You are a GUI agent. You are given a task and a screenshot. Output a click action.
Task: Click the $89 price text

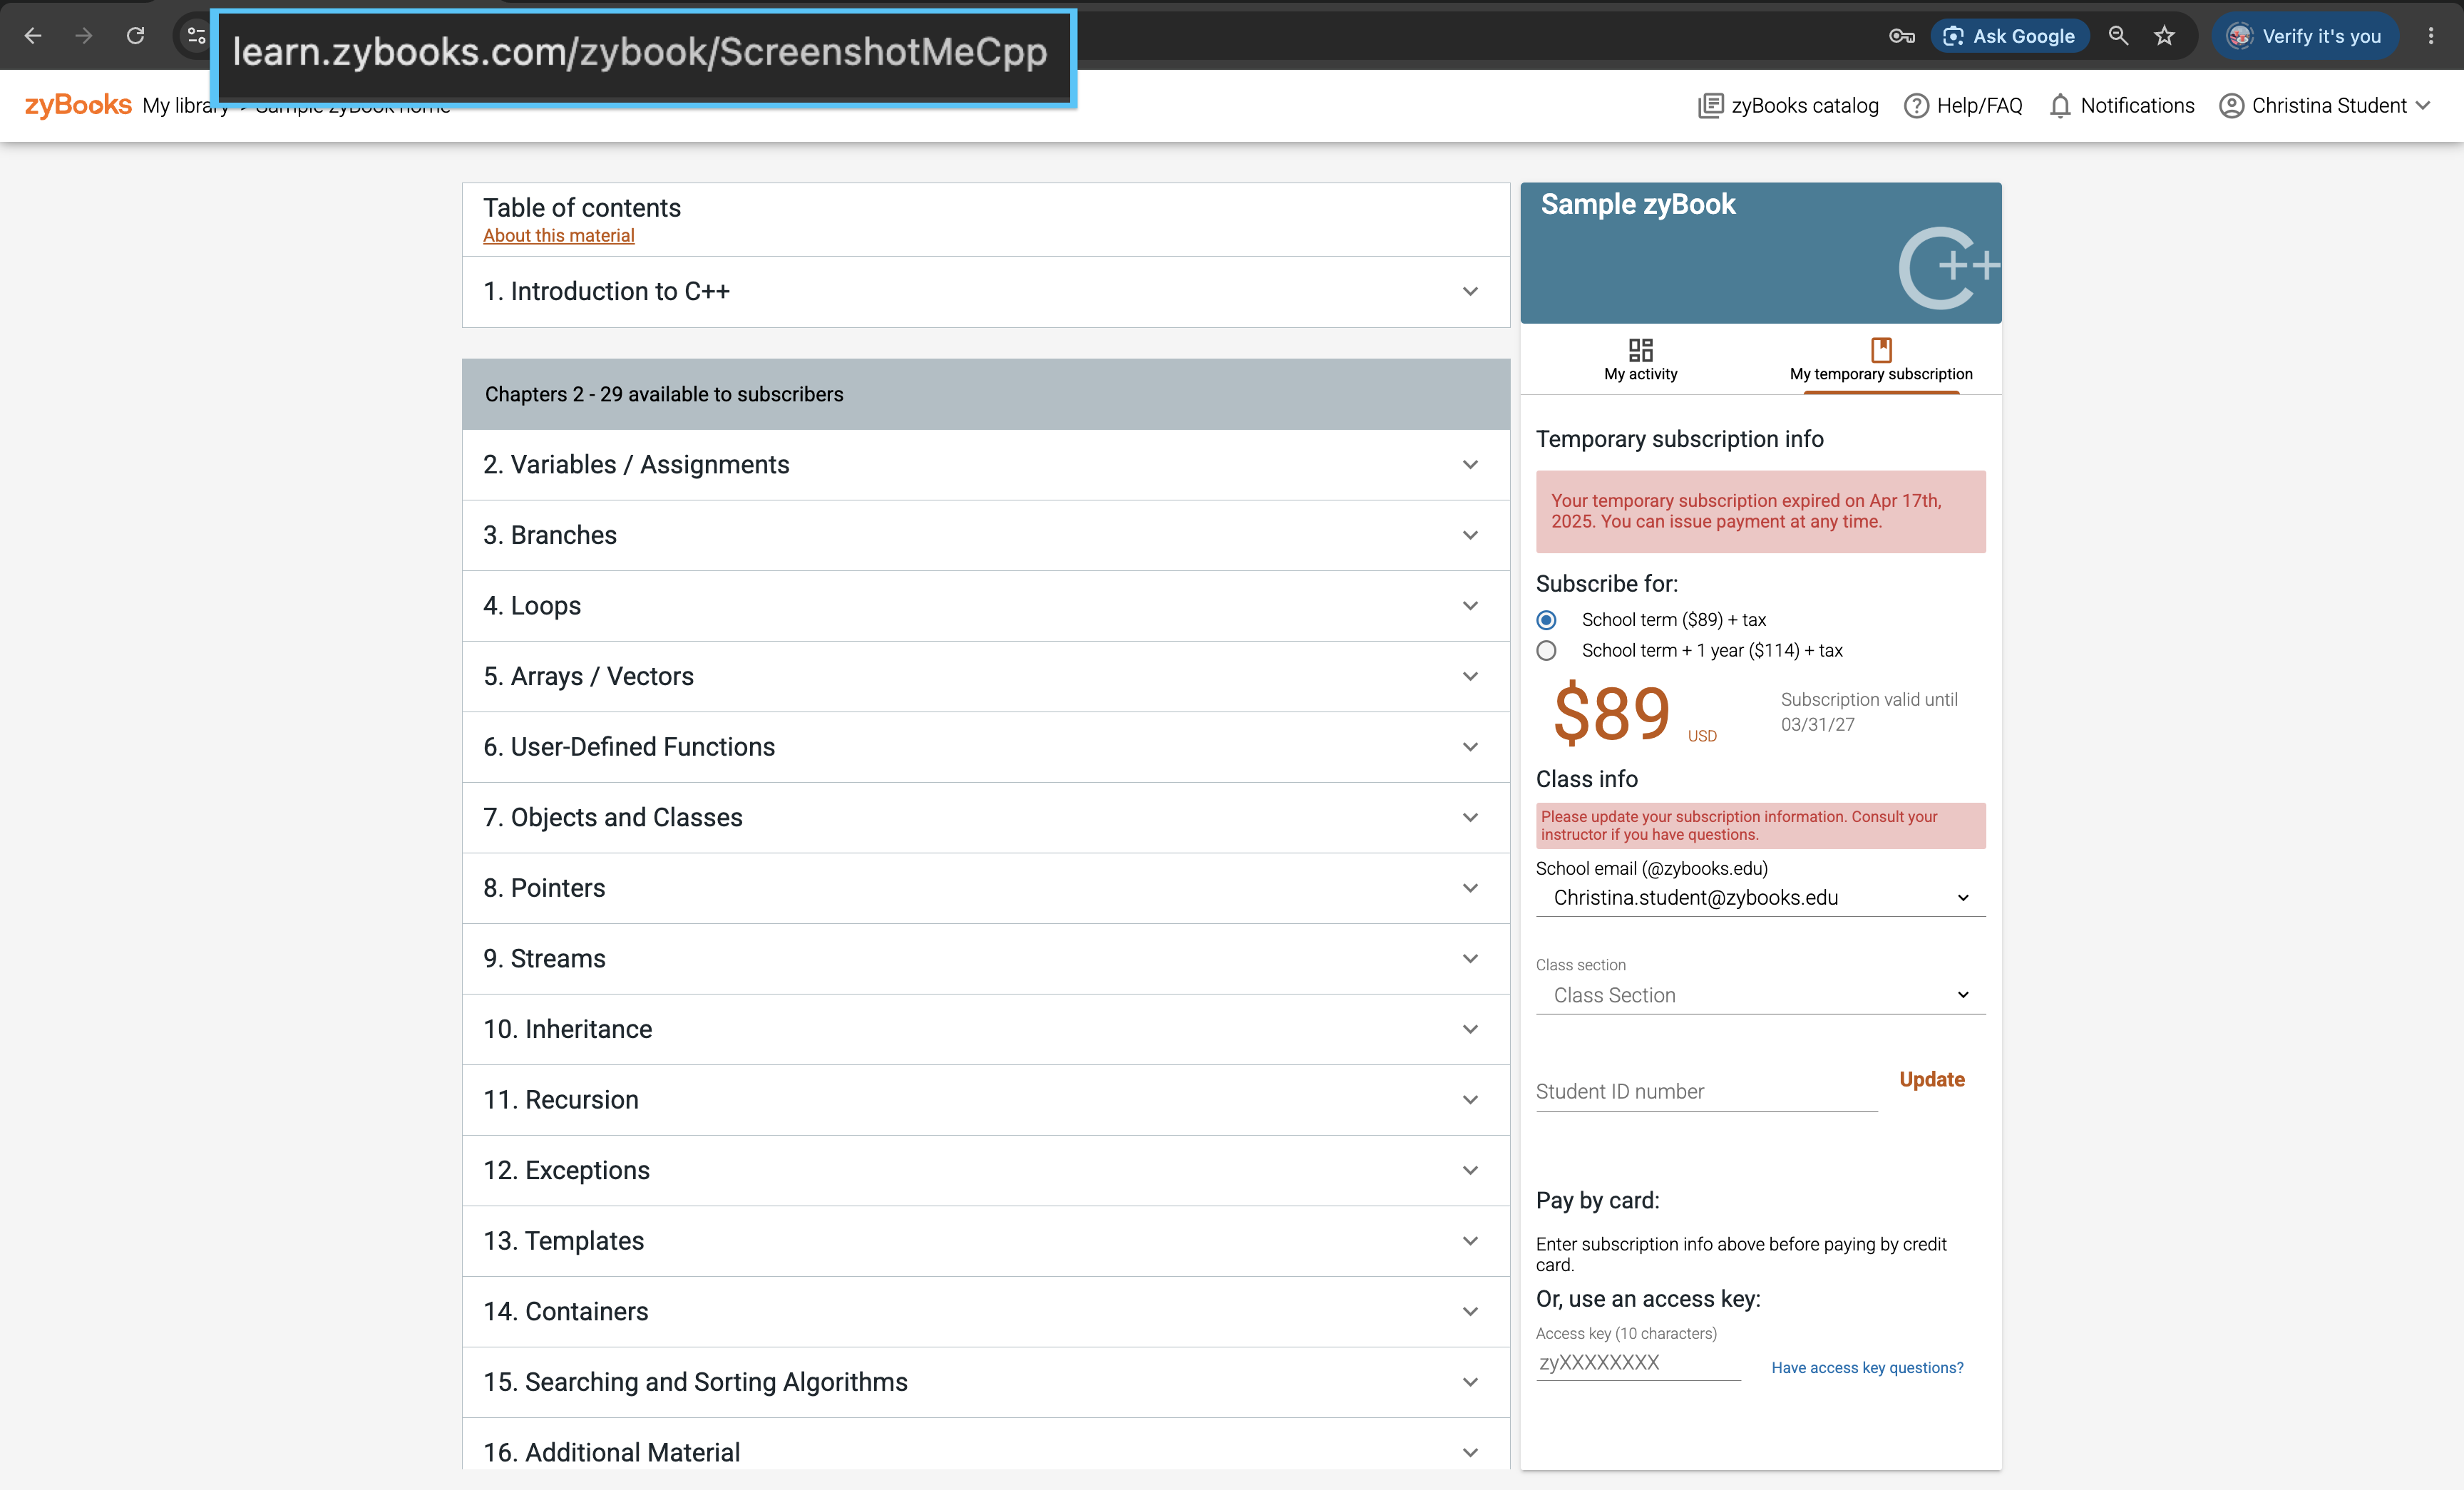click(x=1612, y=713)
